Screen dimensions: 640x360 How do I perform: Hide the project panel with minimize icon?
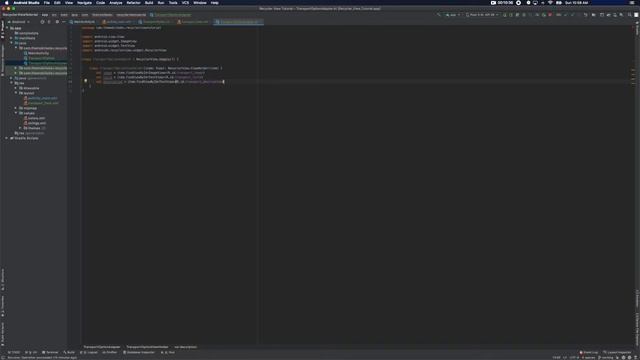(64, 22)
